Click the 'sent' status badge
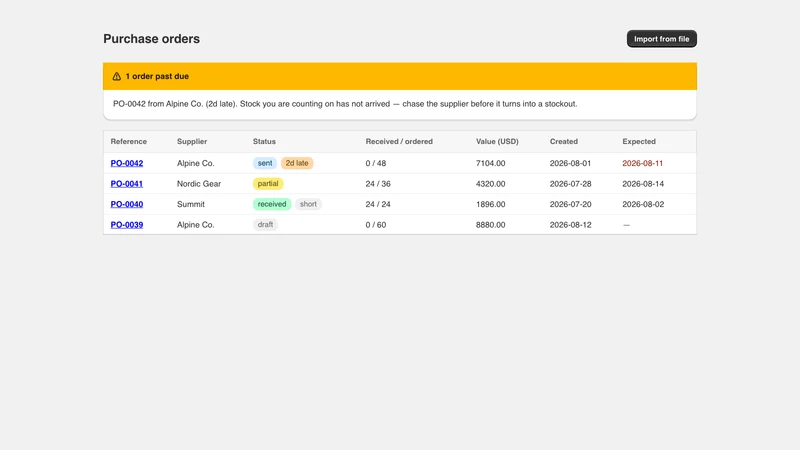 265,163
